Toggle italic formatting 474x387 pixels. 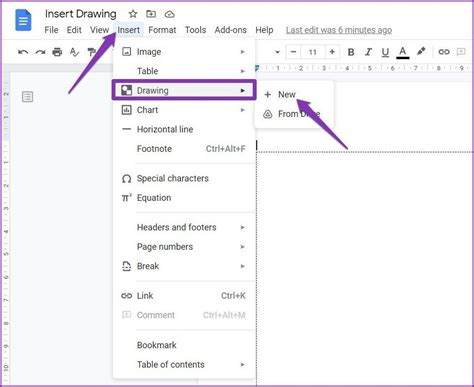click(x=368, y=52)
